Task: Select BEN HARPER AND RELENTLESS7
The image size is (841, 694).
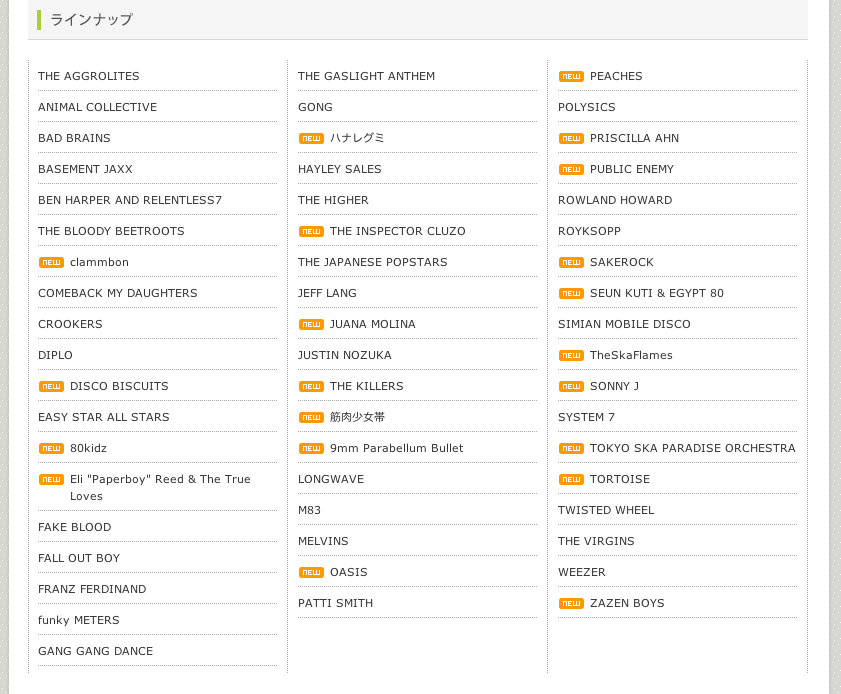Action: tap(130, 200)
